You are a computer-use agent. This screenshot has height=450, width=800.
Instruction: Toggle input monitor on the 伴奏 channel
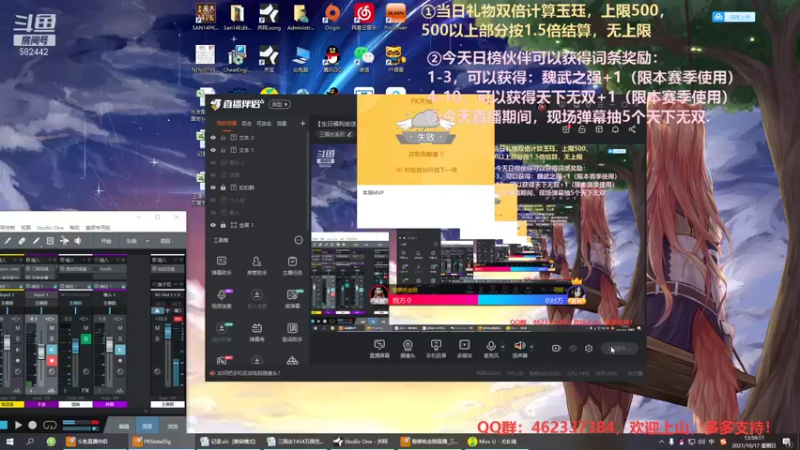pos(120,350)
